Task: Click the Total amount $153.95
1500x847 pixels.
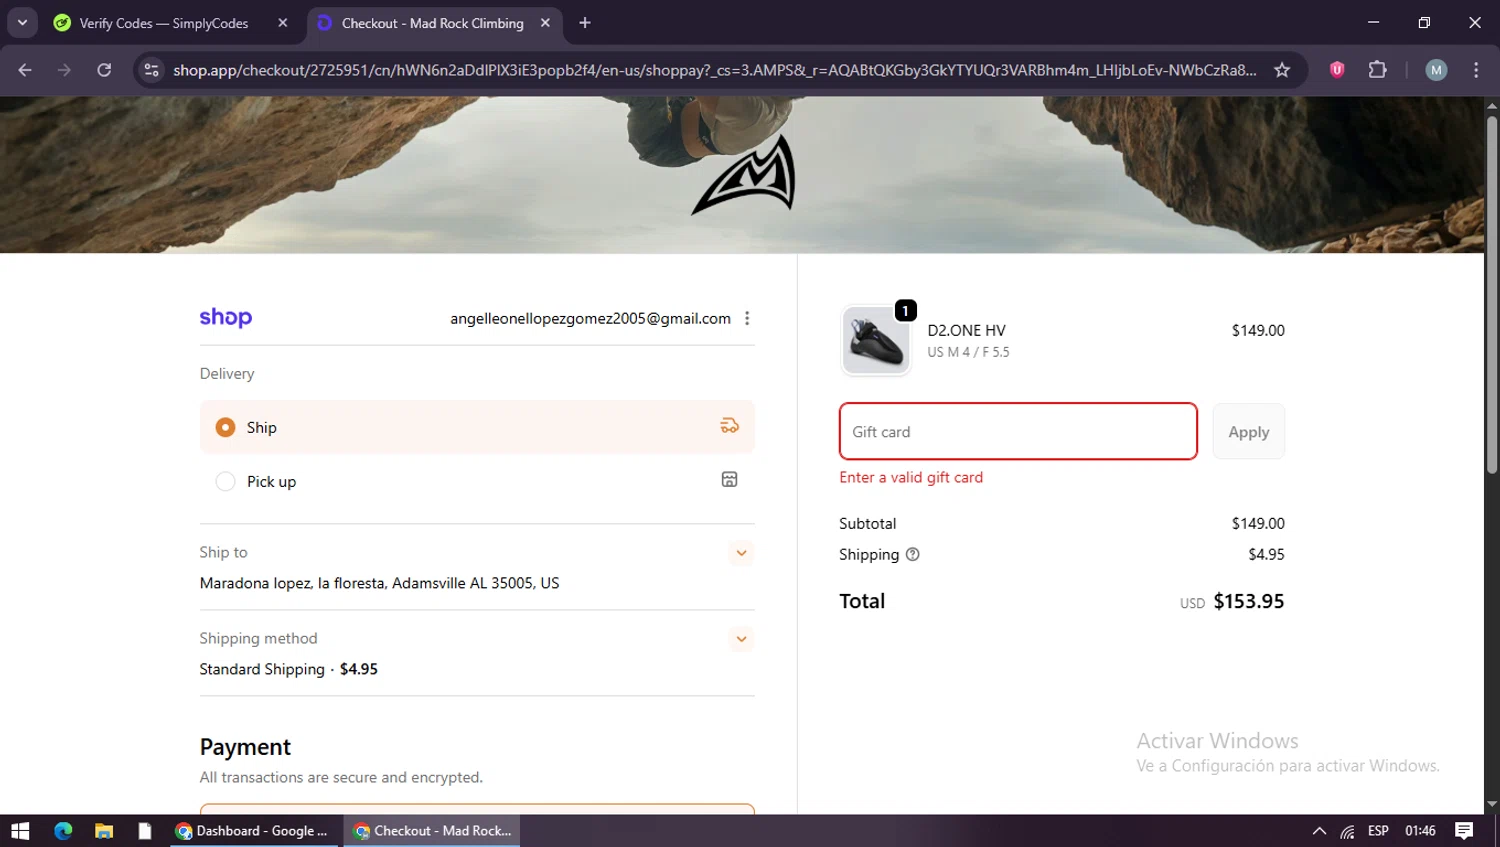Action: (x=1248, y=601)
